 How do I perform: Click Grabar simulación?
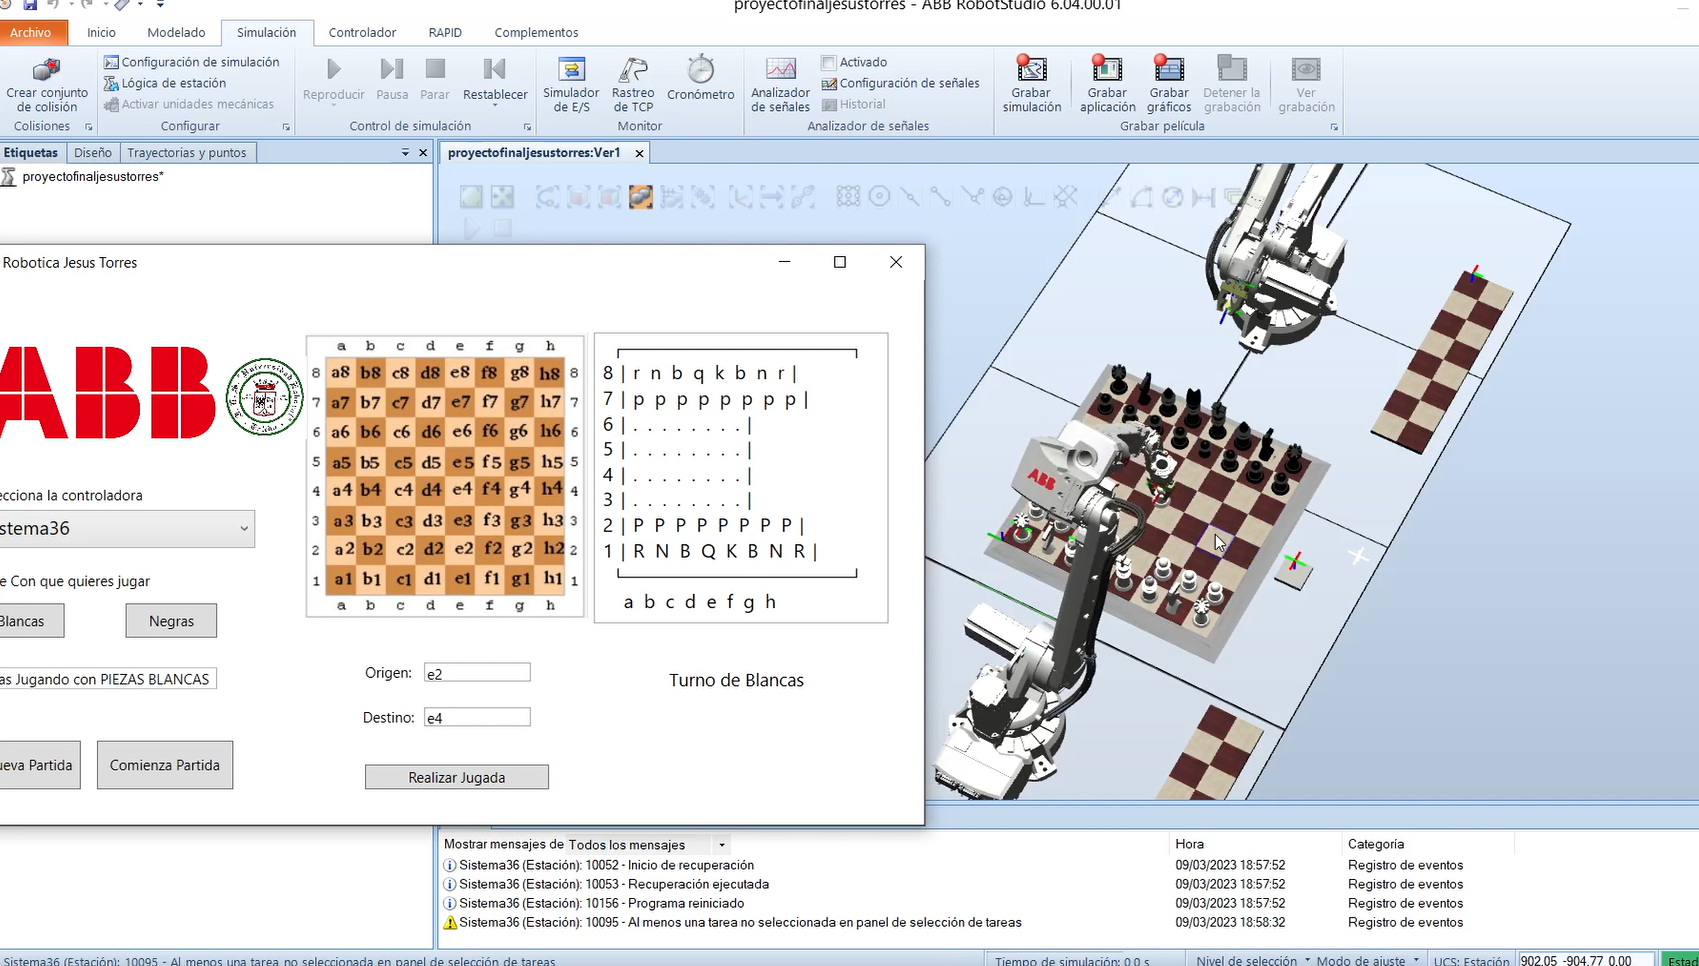(1032, 84)
